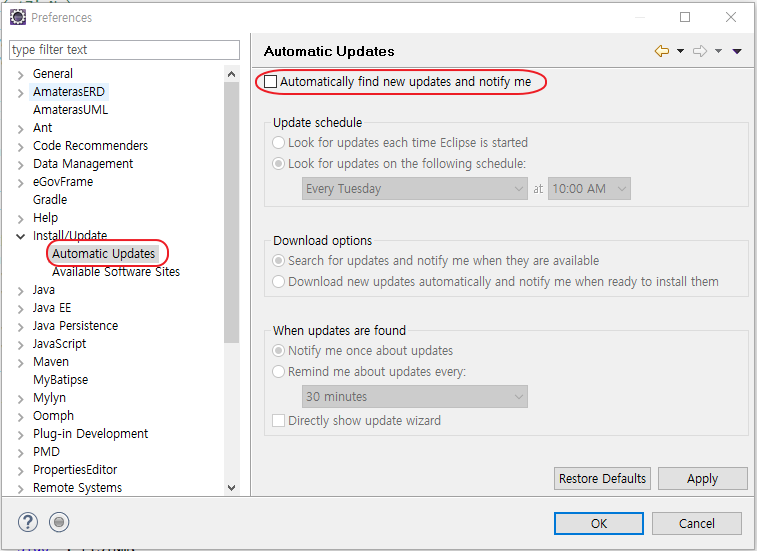Screen dimensions: 757x551
Task: Expand the Oomph tree node
Action: point(20,417)
